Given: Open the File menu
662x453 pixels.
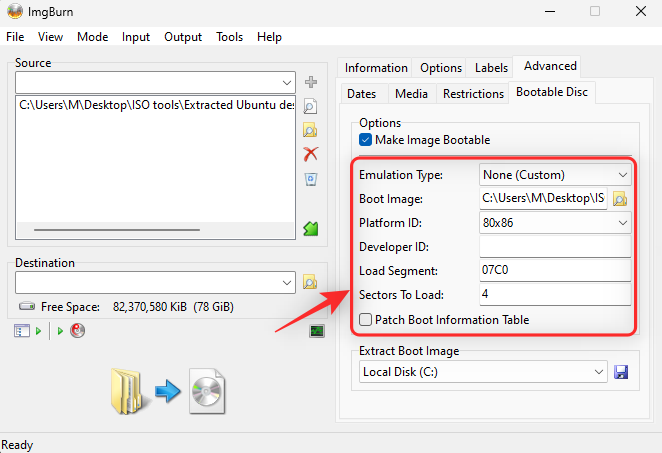Looking at the screenshot, I should [15, 37].
